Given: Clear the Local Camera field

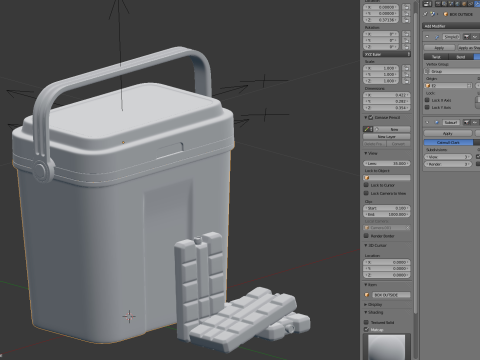Looking at the screenshot, I should (407, 228).
